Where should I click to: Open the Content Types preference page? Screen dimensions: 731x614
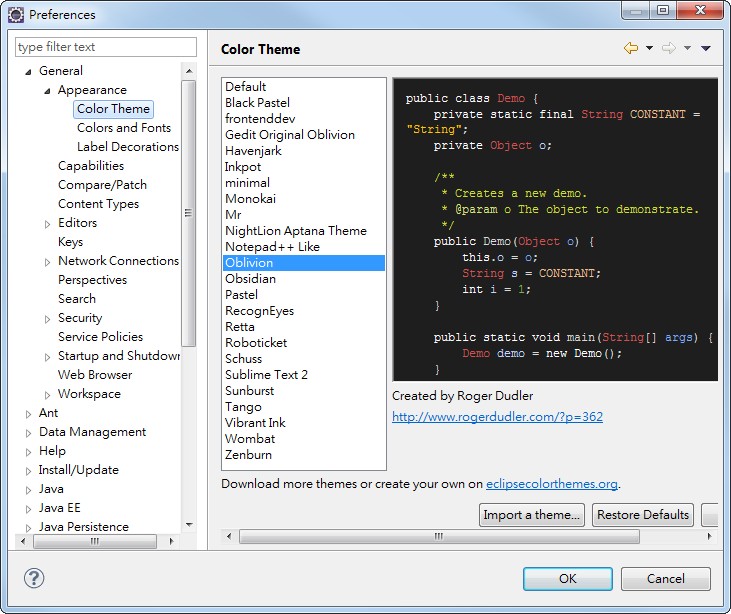pos(98,204)
